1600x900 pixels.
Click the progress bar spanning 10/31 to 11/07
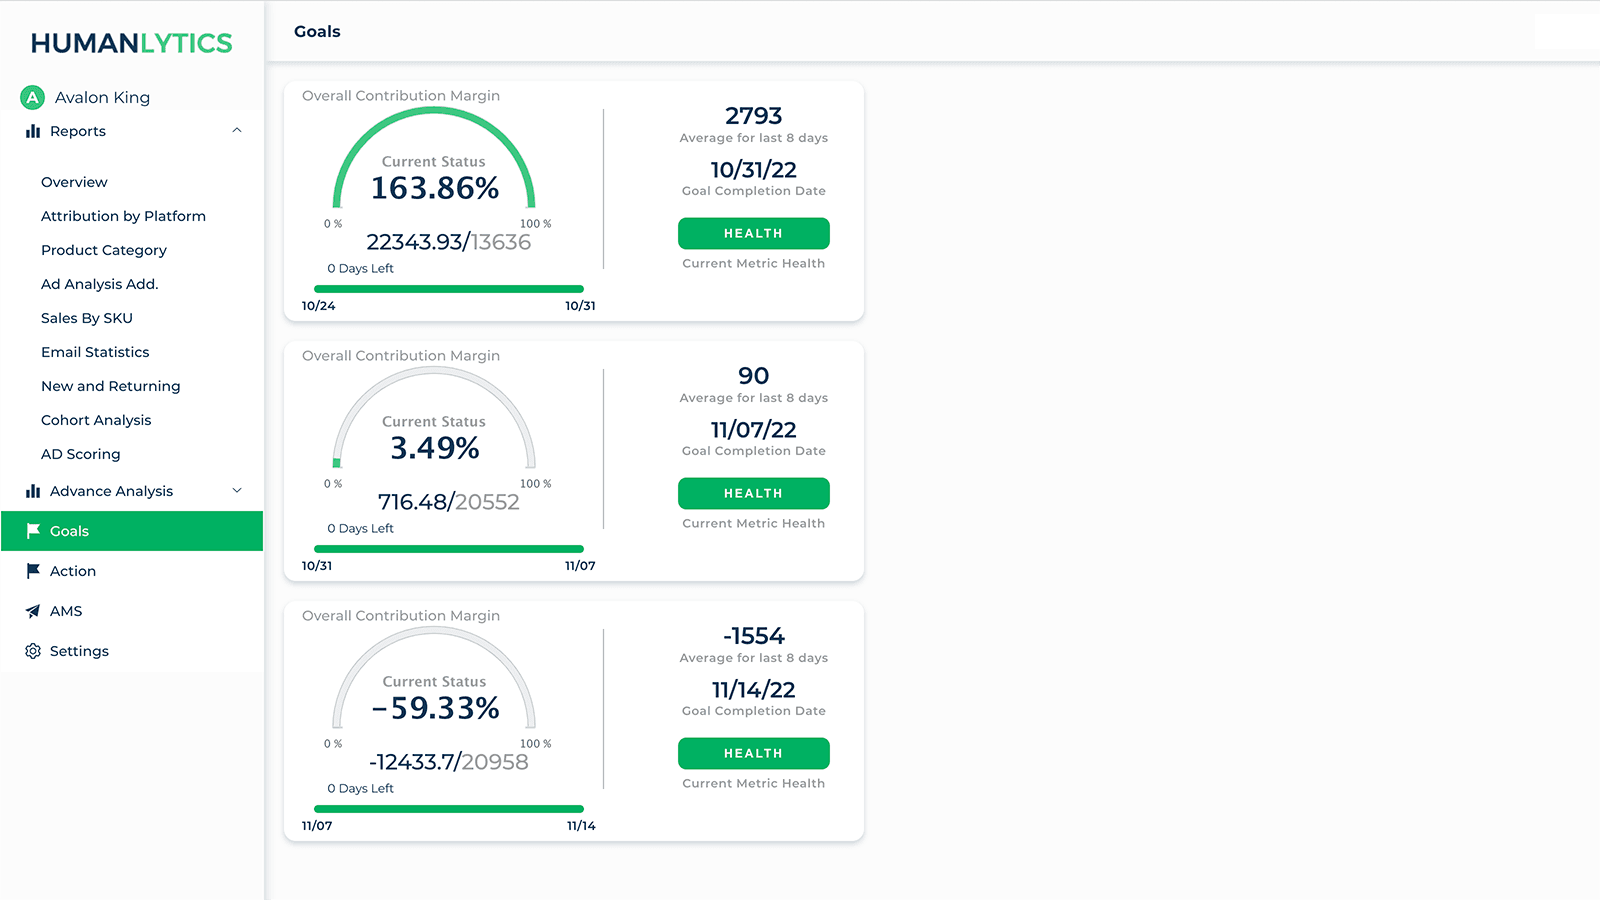click(448, 548)
